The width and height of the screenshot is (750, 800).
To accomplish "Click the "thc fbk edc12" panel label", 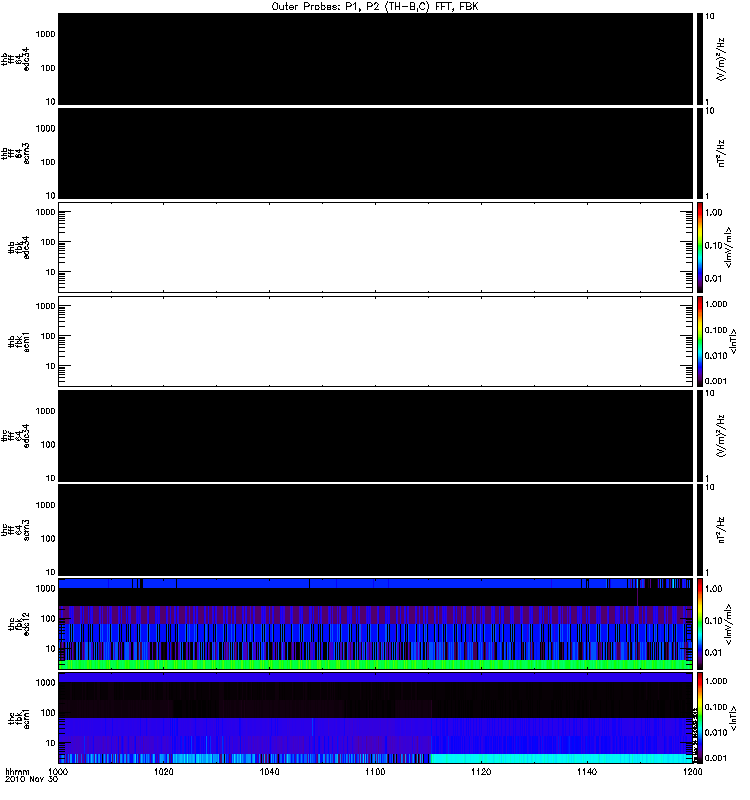I will pyautogui.click(x=19, y=624).
